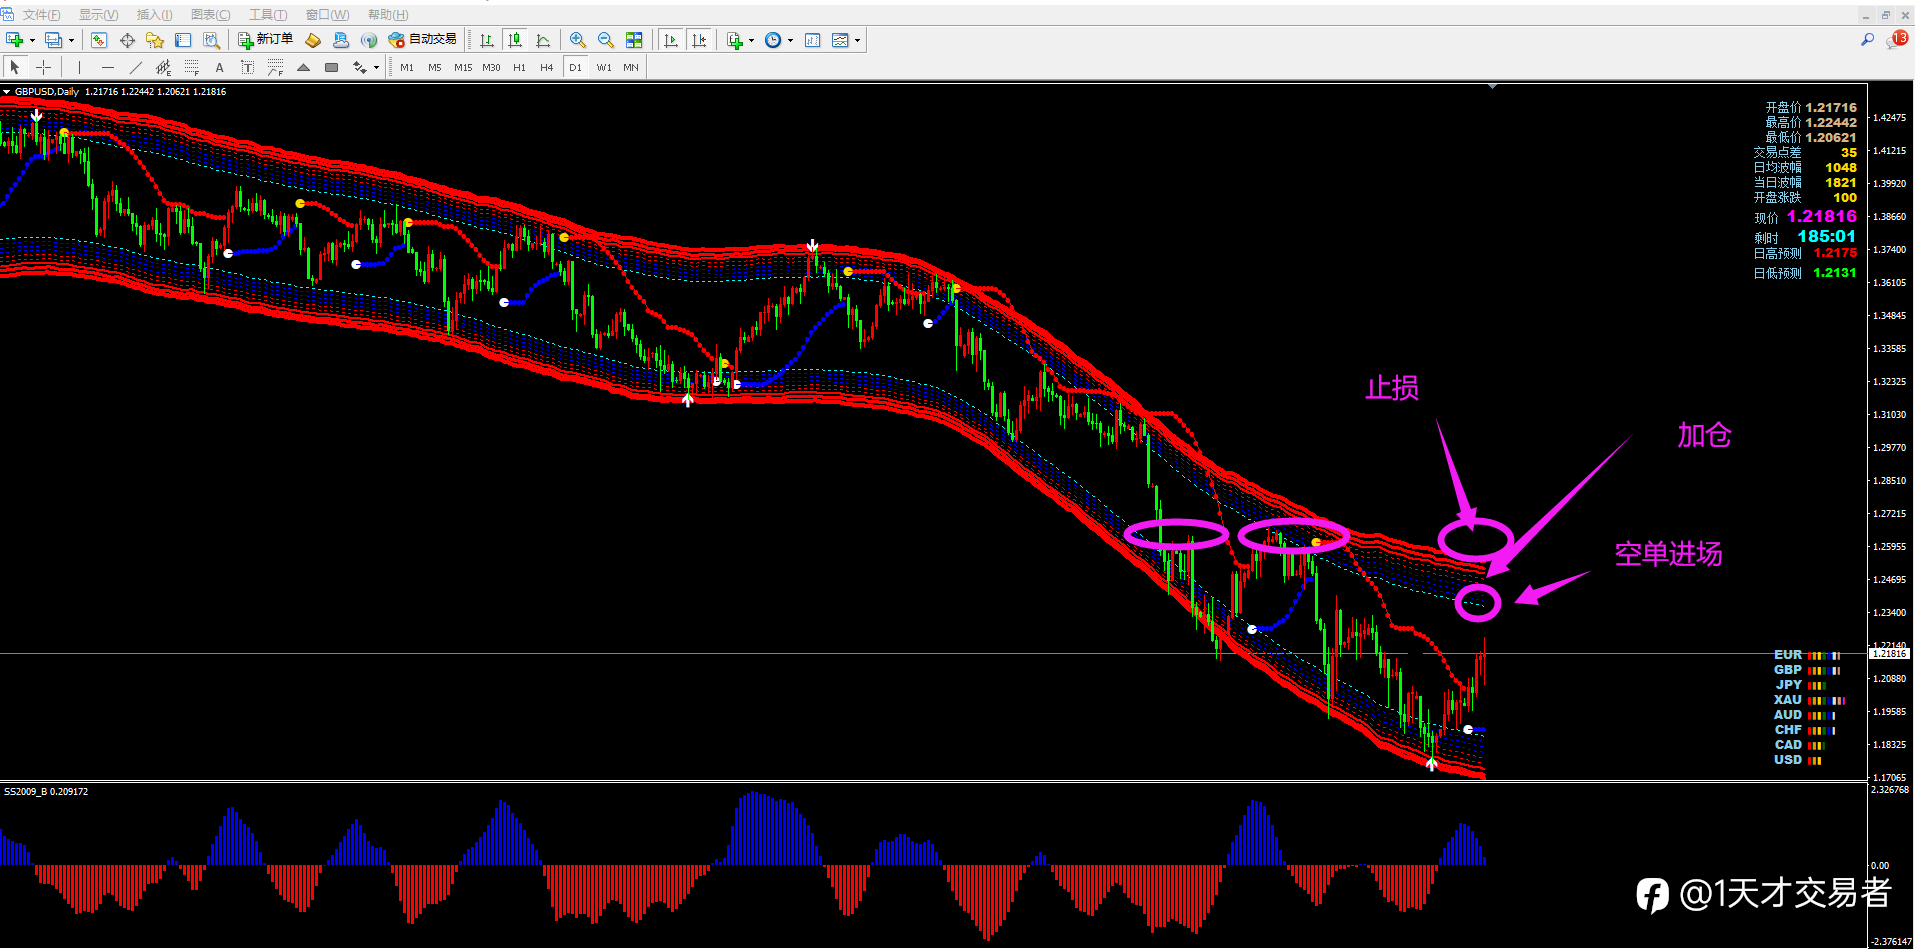Open the Navigator folder-star icon
Viewport: 1915px width, 949px height.
tap(155, 40)
